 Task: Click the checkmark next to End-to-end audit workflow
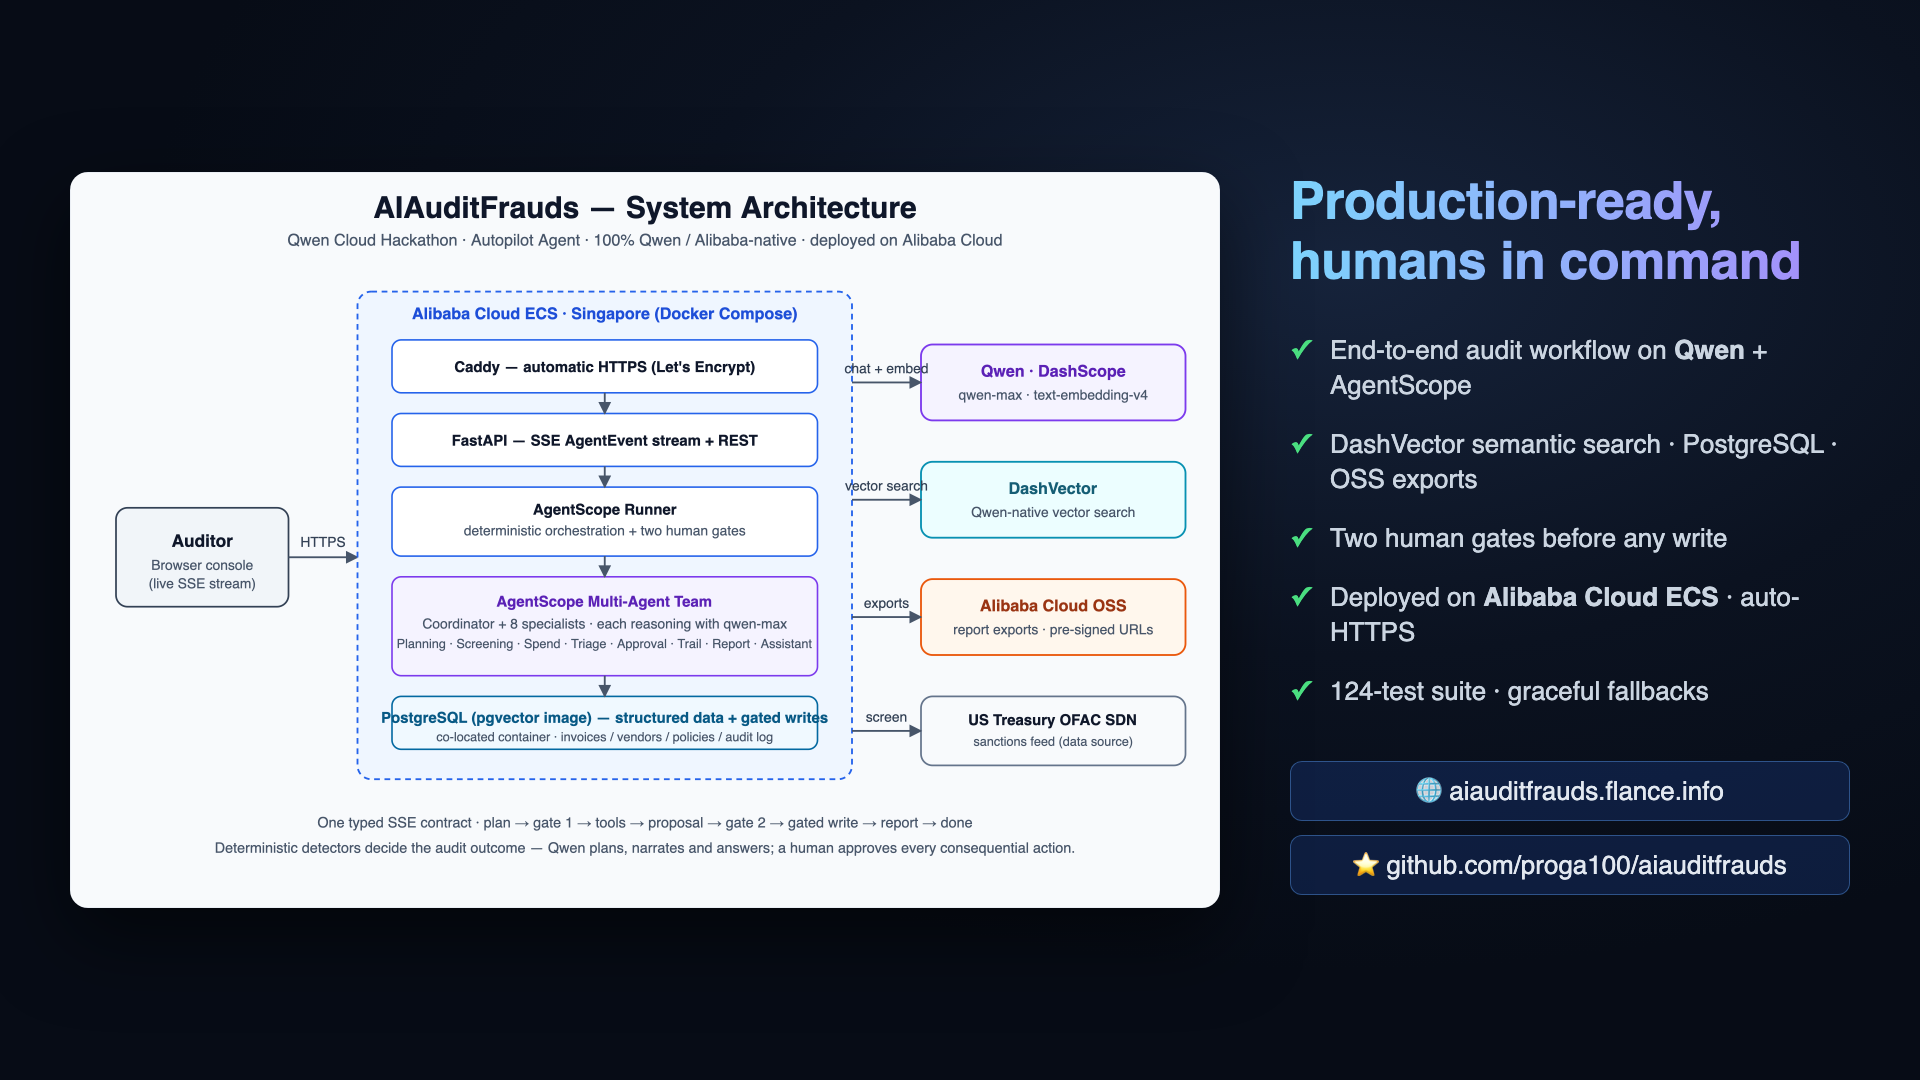[1302, 349]
